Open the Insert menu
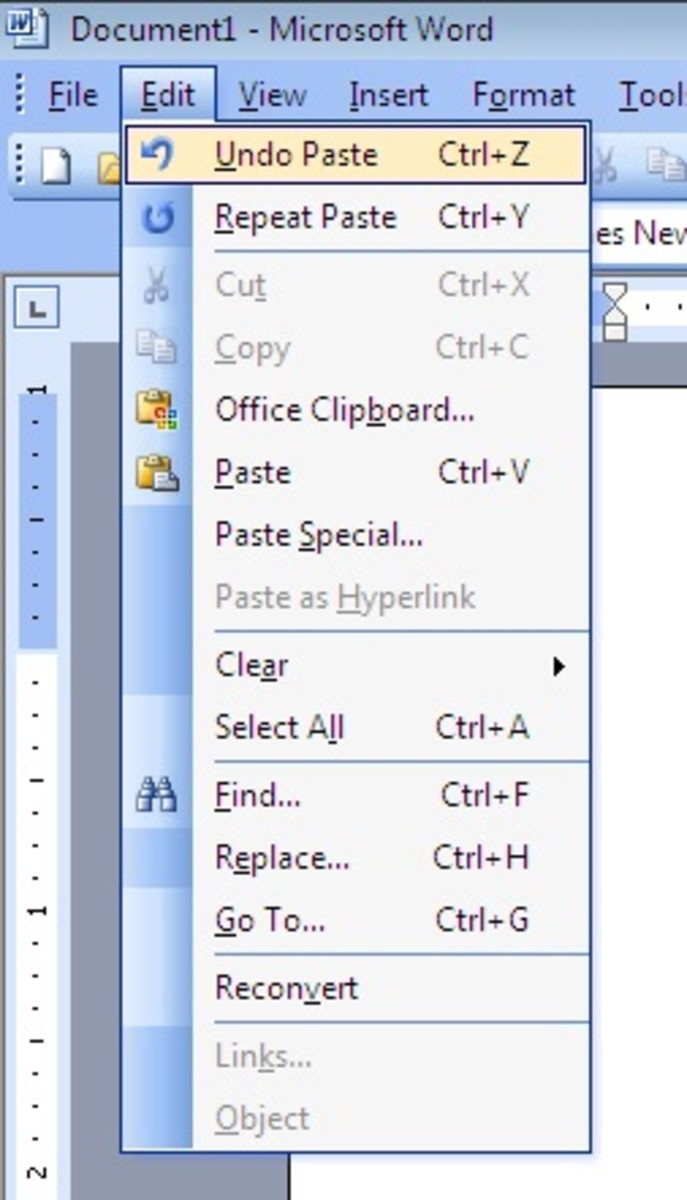The height and width of the screenshot is (1200, 687). pos(388,96)
